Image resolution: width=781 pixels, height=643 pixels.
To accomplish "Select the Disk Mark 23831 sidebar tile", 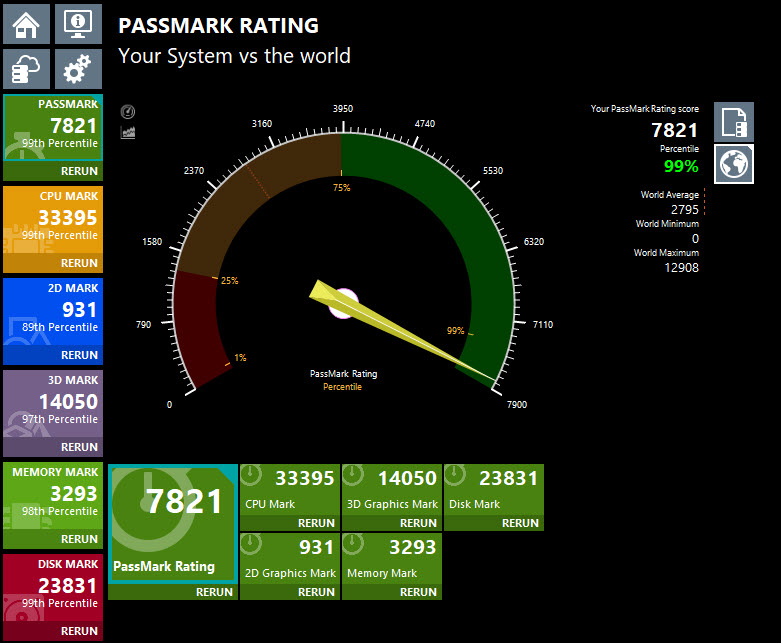I will pos(53,588).
